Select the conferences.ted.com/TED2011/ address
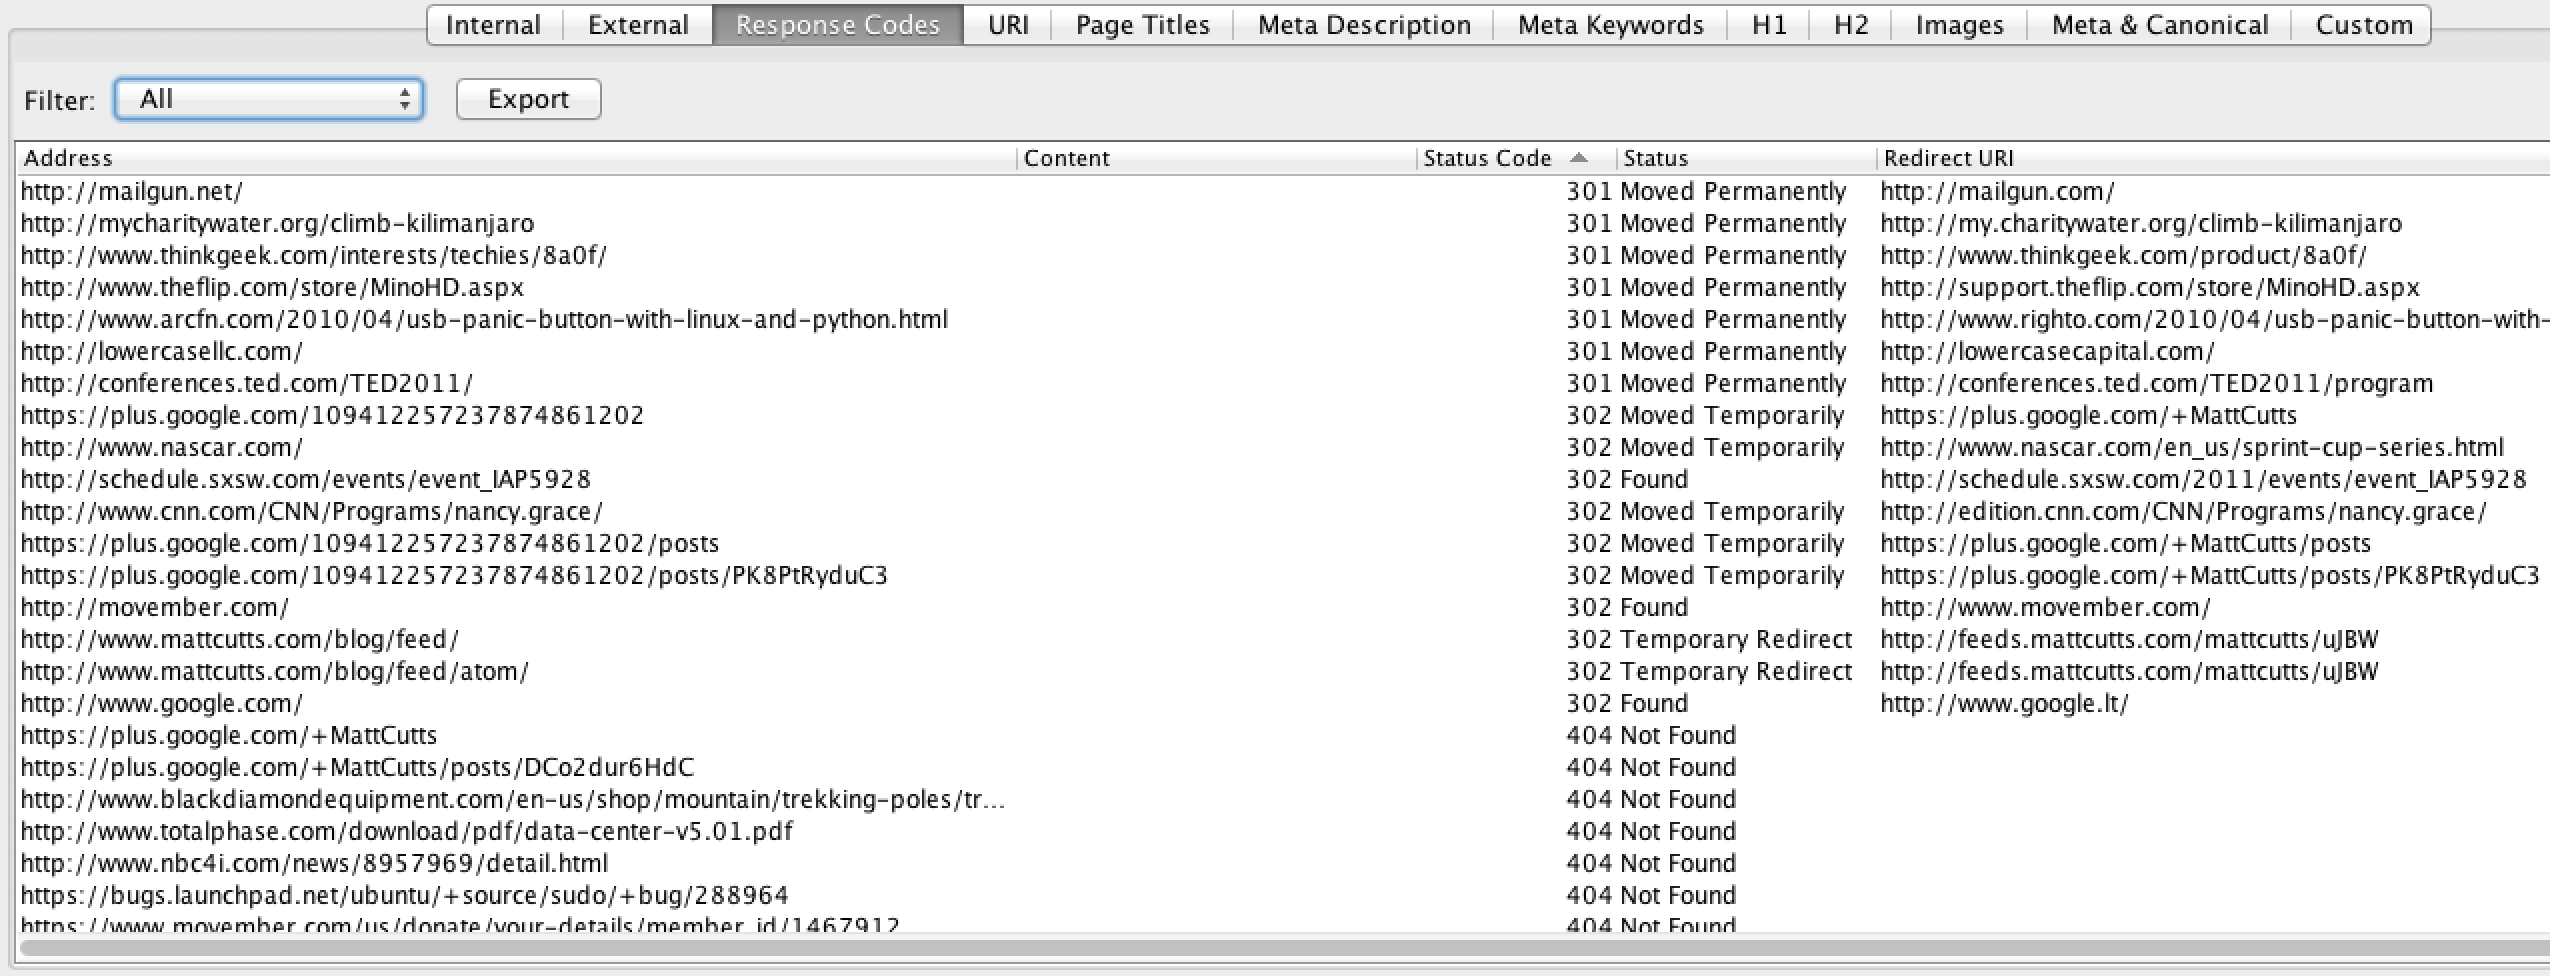Screen dimensions: 2550x976 pyautogui.click(x=247, y=383)
